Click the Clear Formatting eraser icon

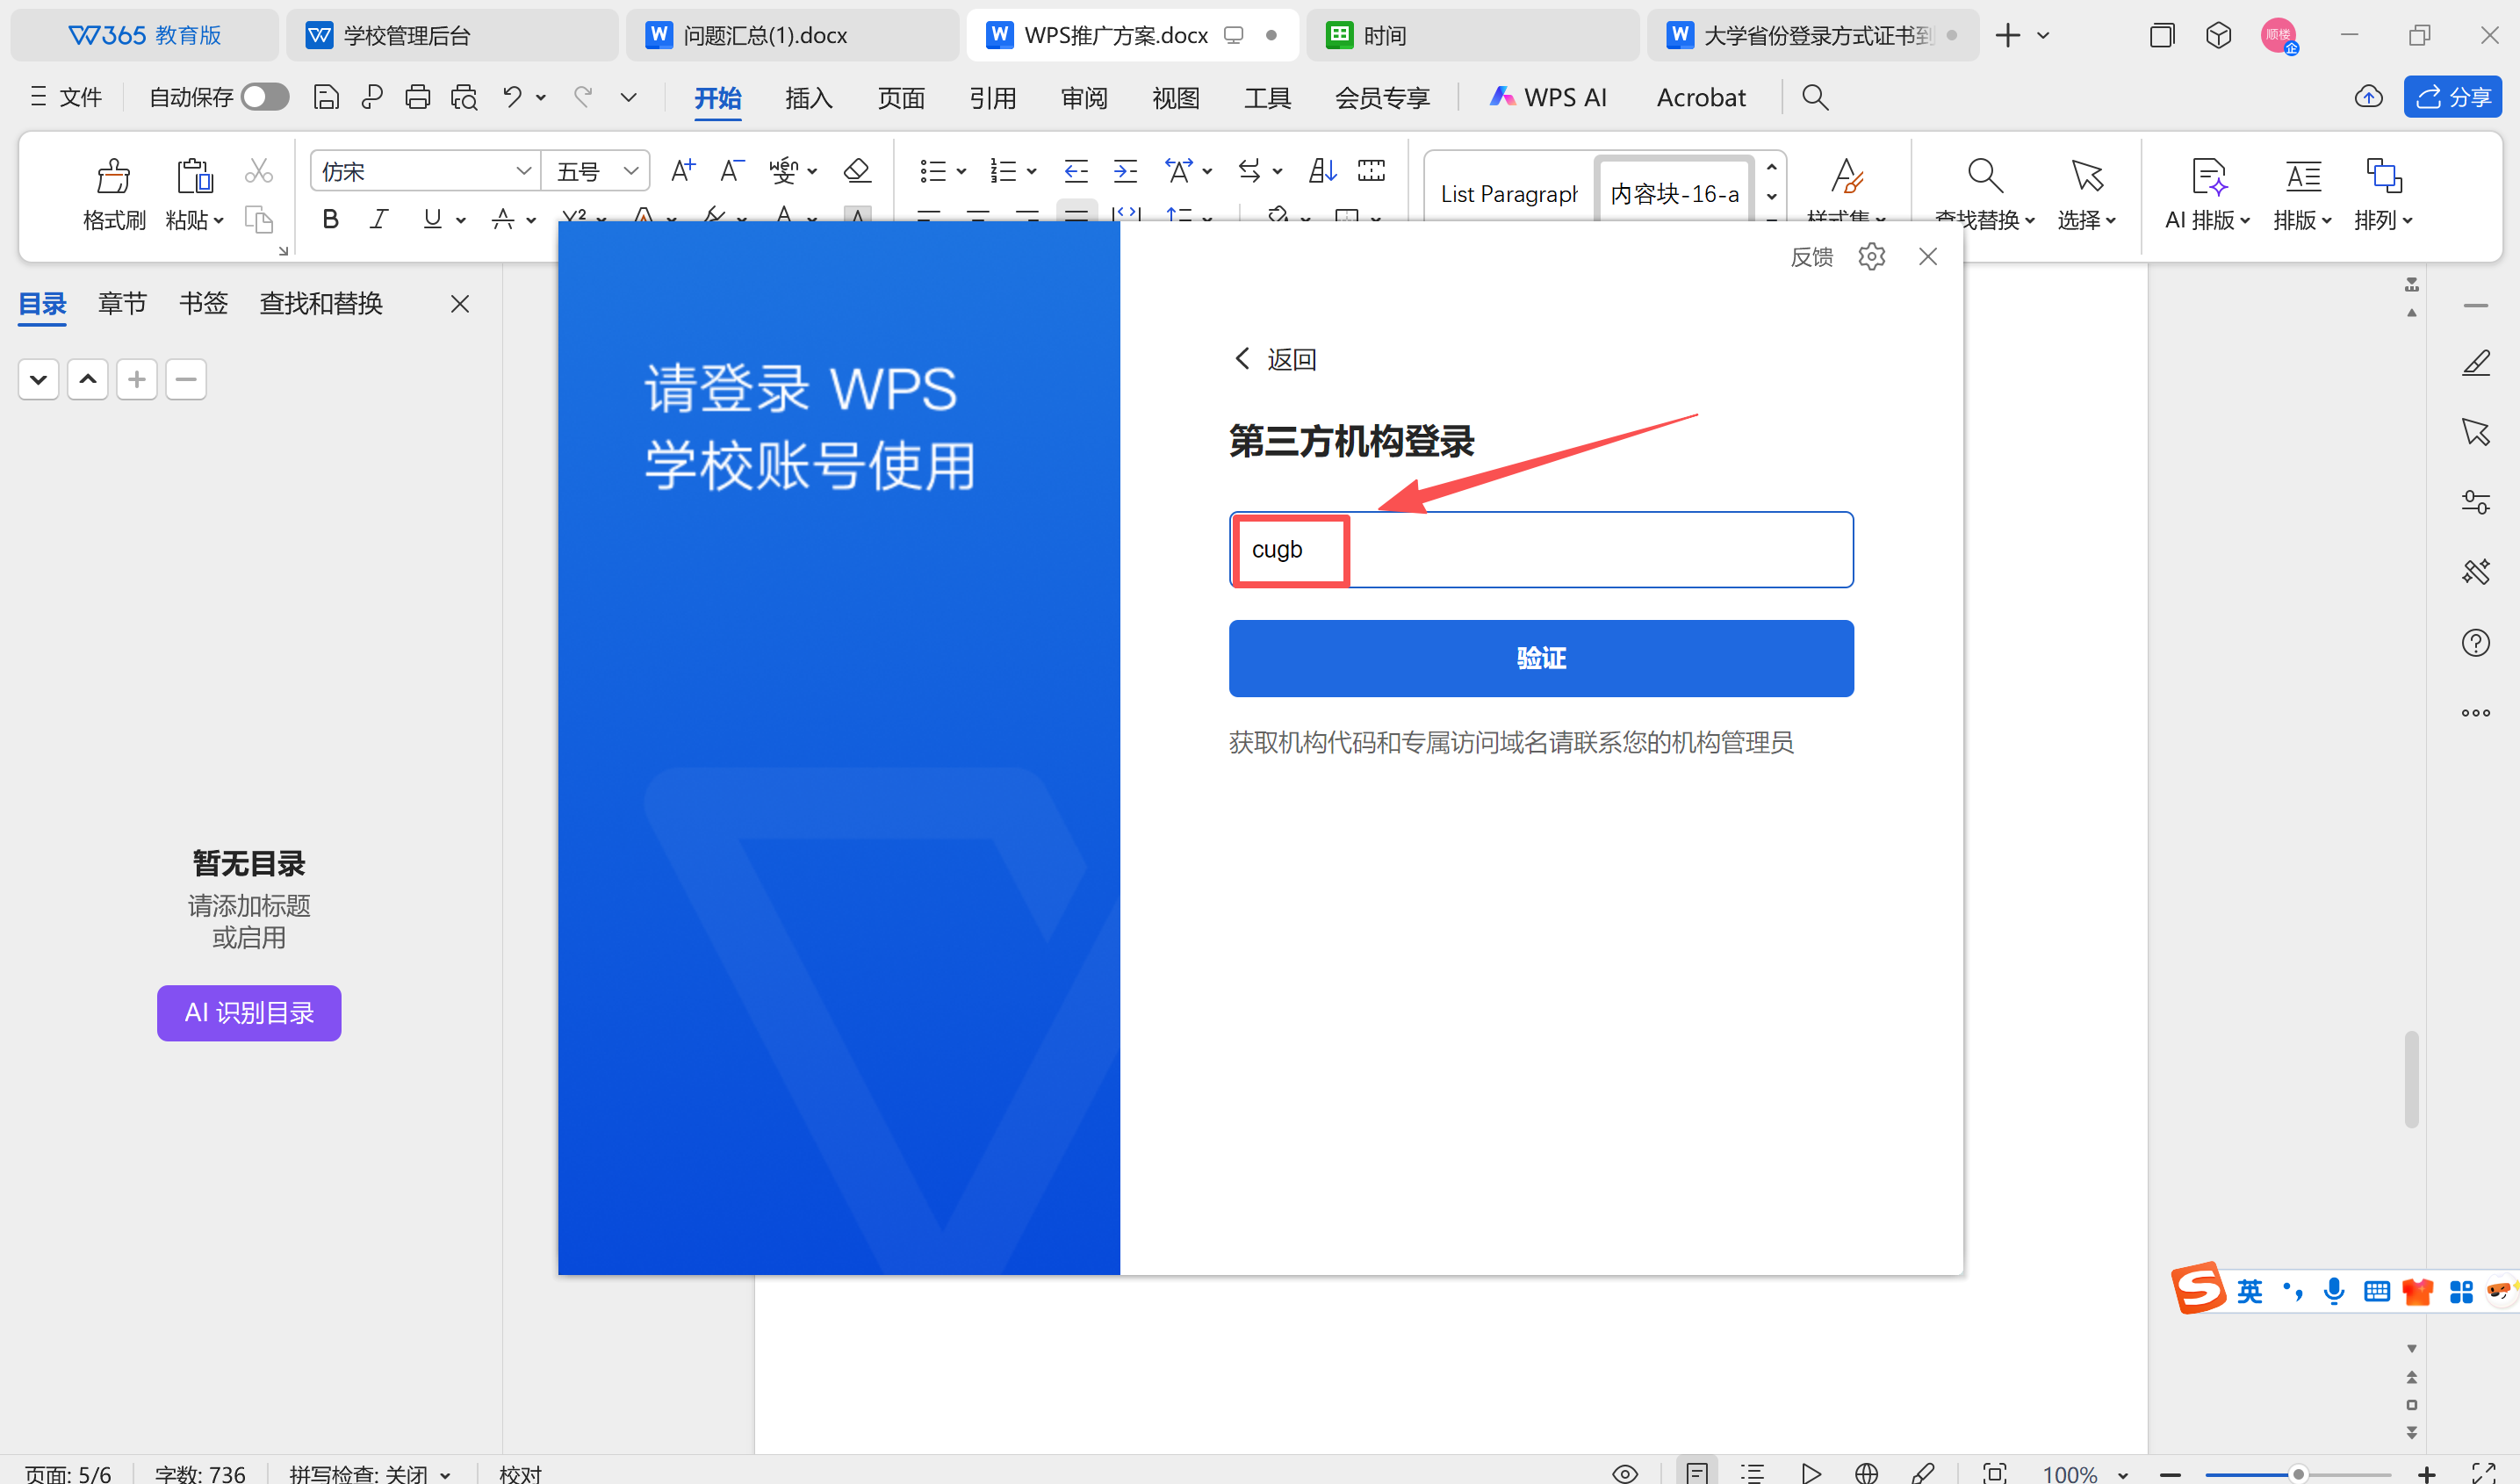coord(857,171)
